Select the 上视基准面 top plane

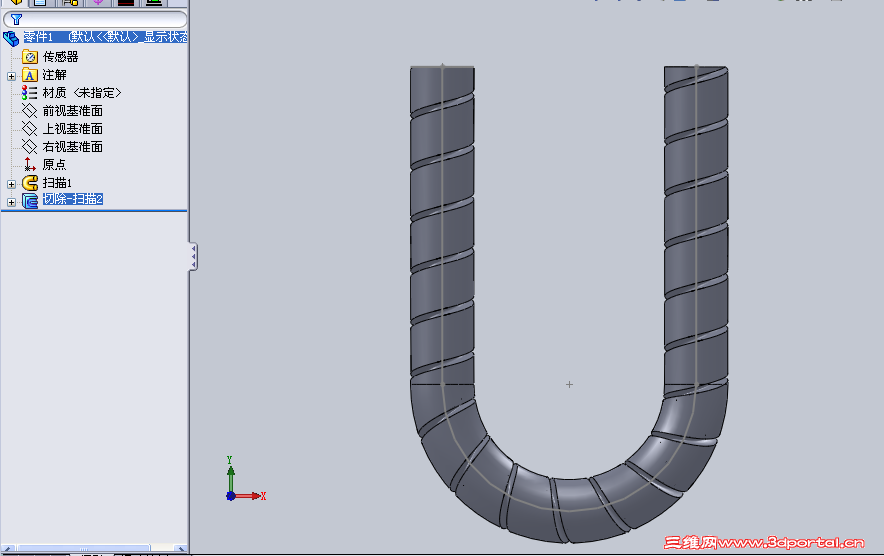[73, 129]
